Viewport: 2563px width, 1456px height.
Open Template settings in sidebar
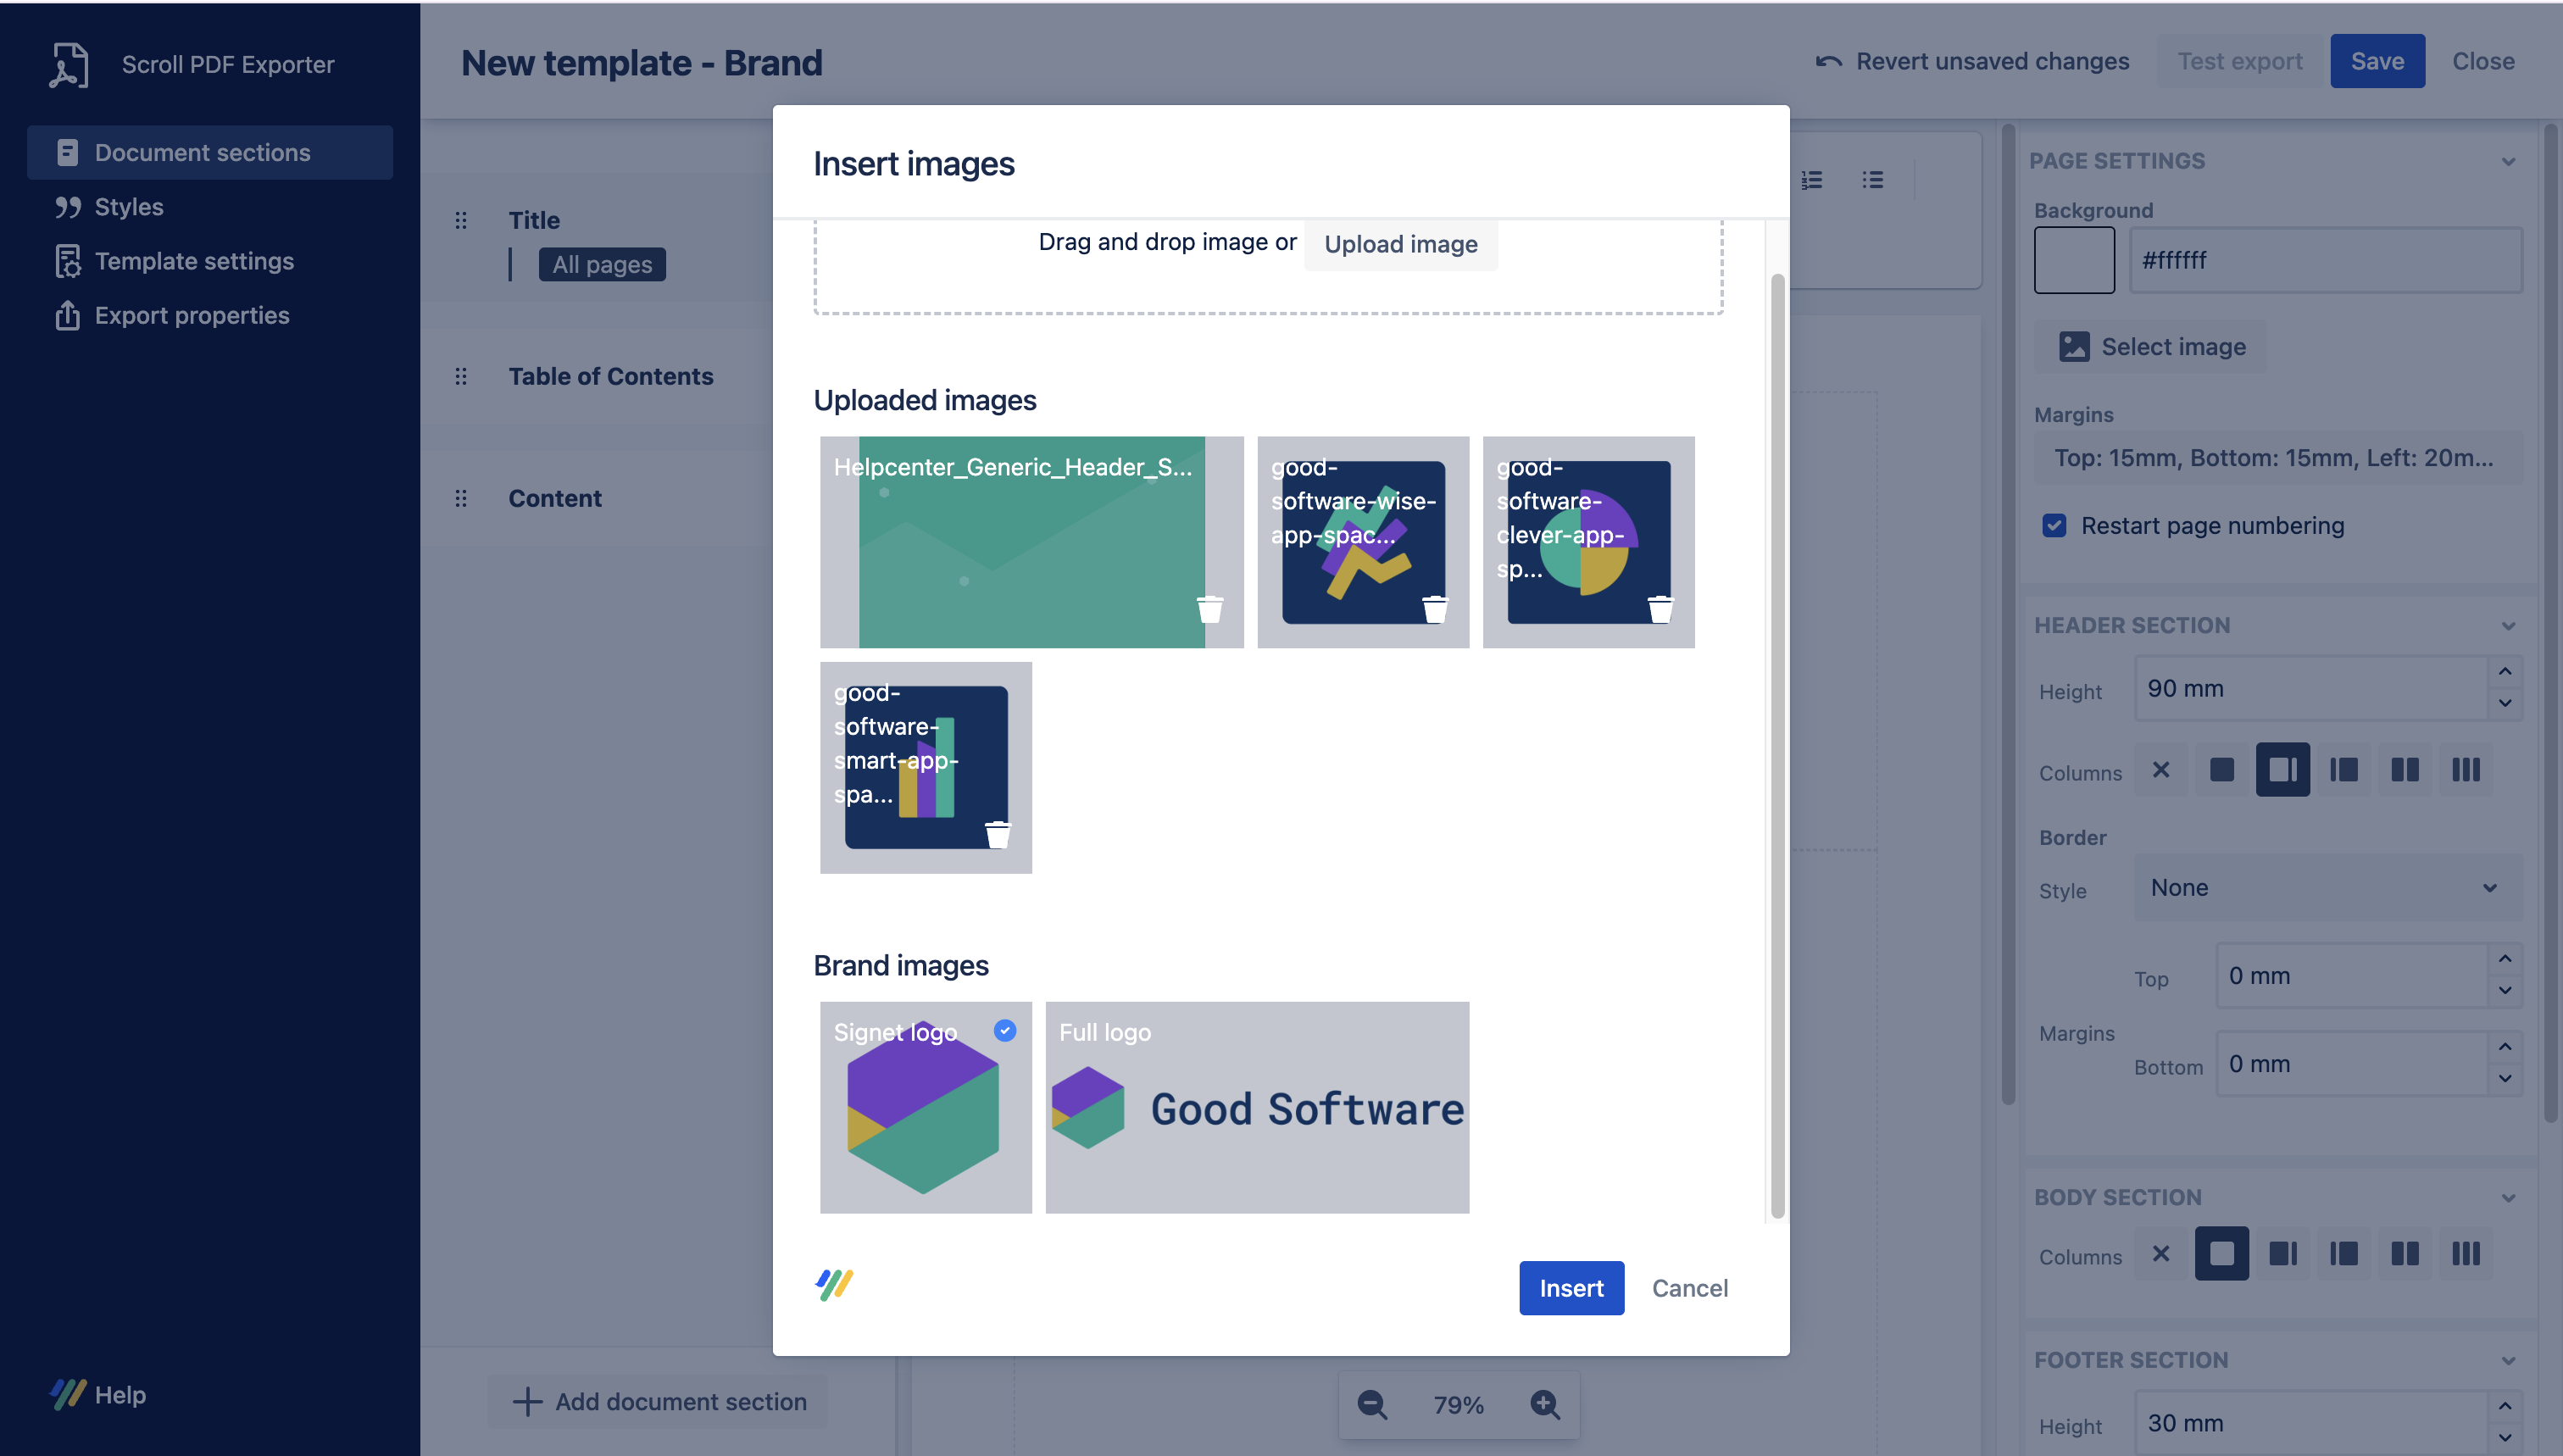[193, 261]
